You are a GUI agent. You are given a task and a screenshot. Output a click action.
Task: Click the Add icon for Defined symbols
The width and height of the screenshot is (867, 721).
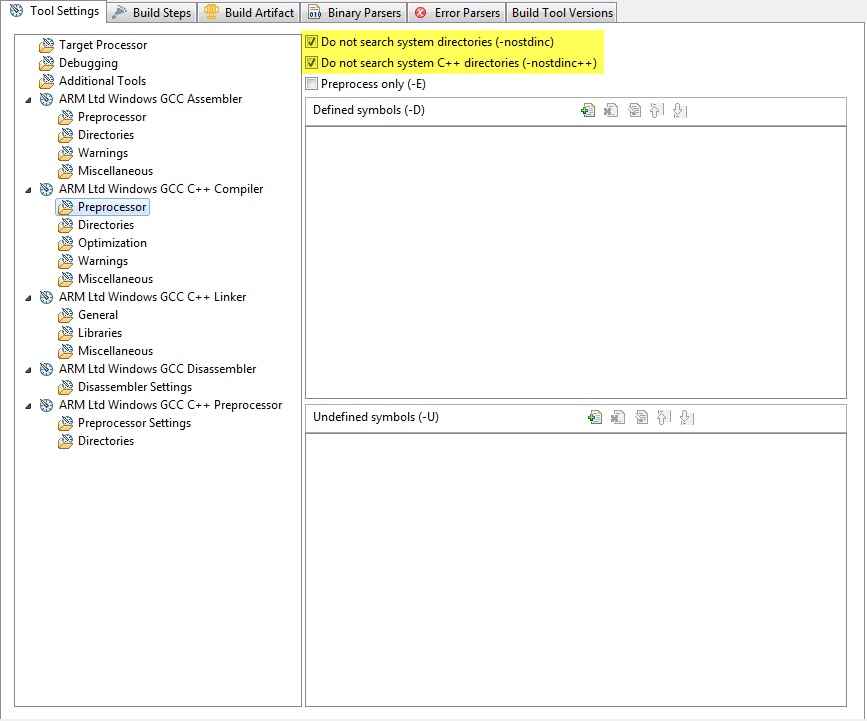[x=588, y=110]
